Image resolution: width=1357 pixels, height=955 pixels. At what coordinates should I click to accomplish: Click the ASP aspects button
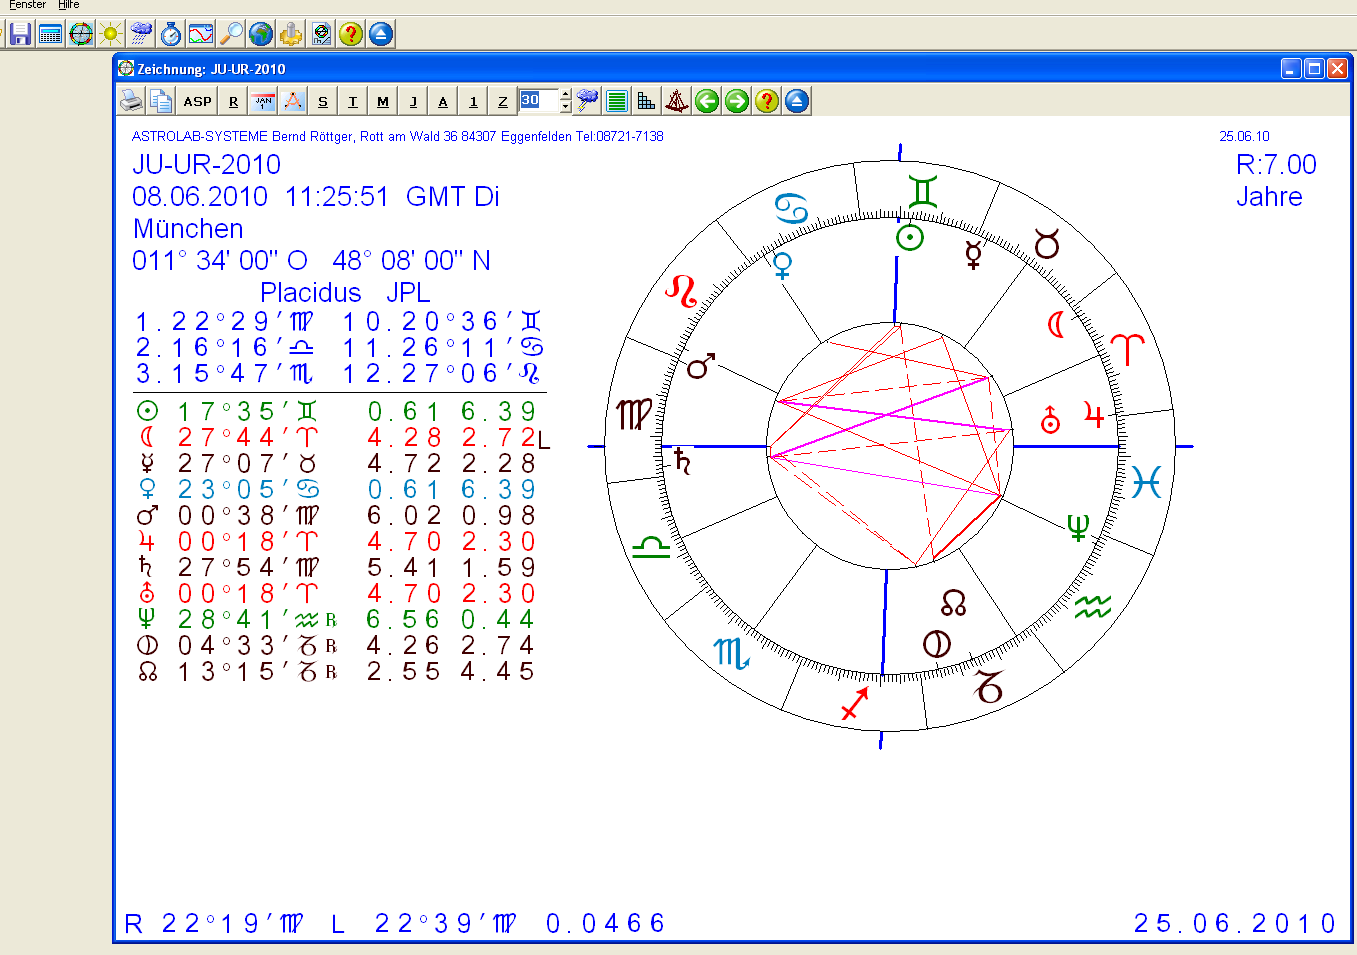click(197, 101)
